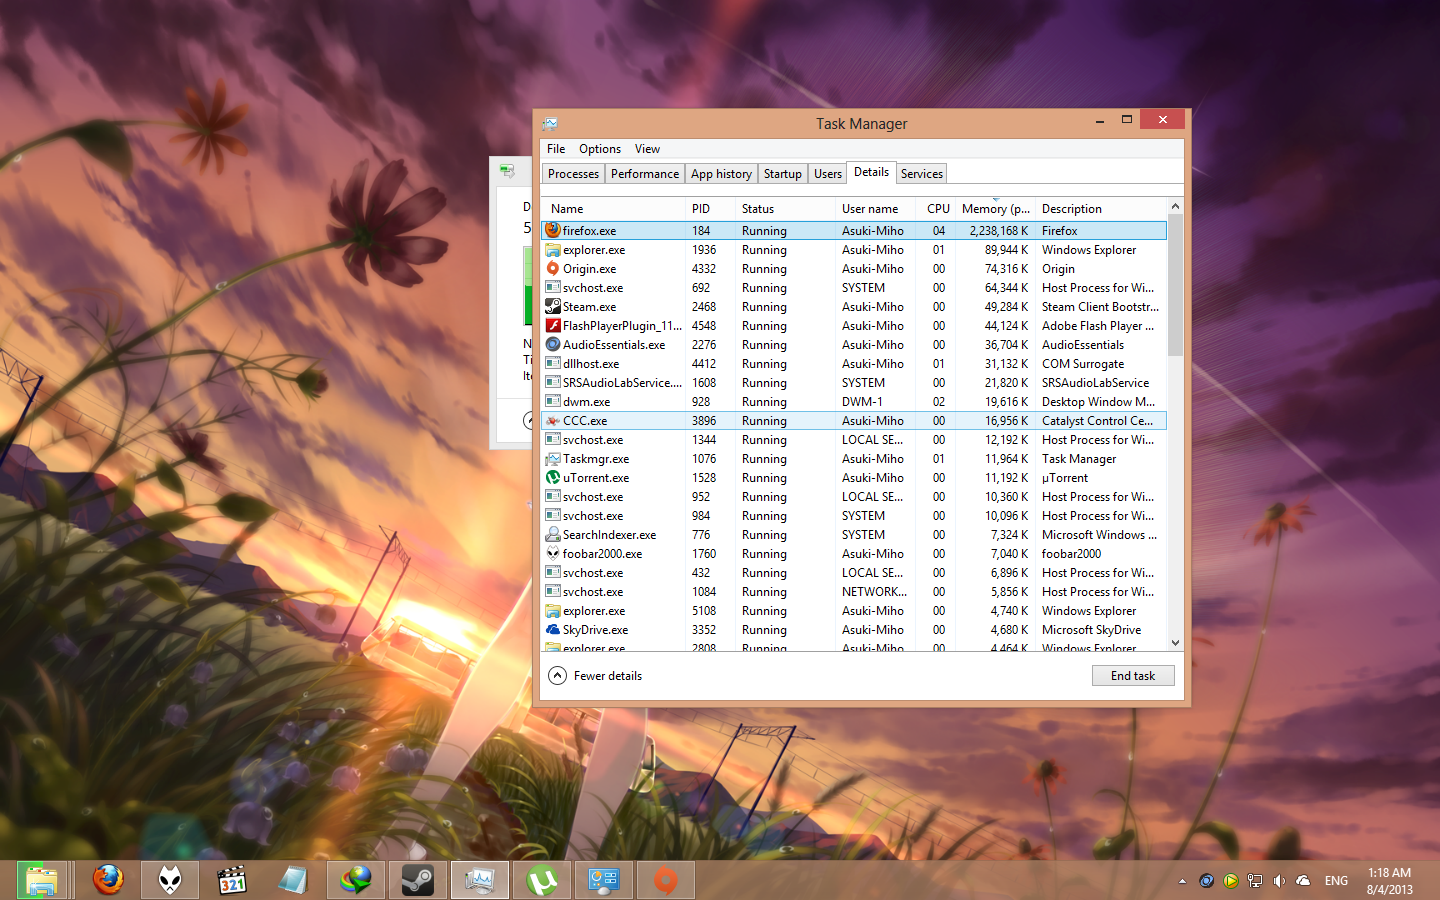Sort by the Memory column header
The width and height of the screenshot is (1440, 900).
tap(995, 209)
